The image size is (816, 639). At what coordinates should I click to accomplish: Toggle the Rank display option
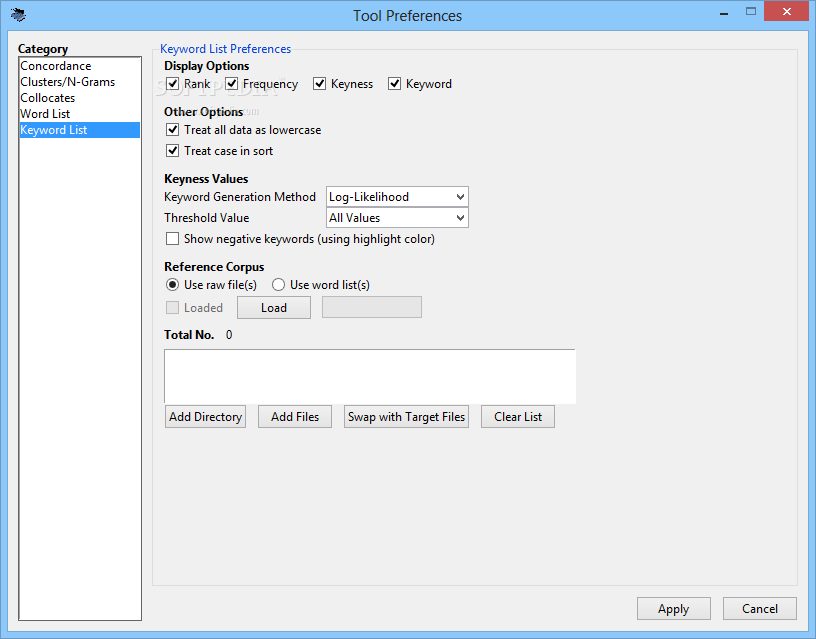click(x=173, y=84)
